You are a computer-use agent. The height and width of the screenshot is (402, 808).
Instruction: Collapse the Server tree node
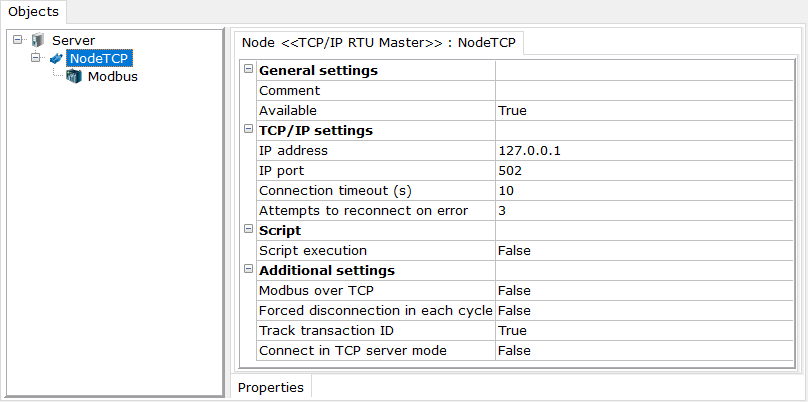click(x=19, y=39)
